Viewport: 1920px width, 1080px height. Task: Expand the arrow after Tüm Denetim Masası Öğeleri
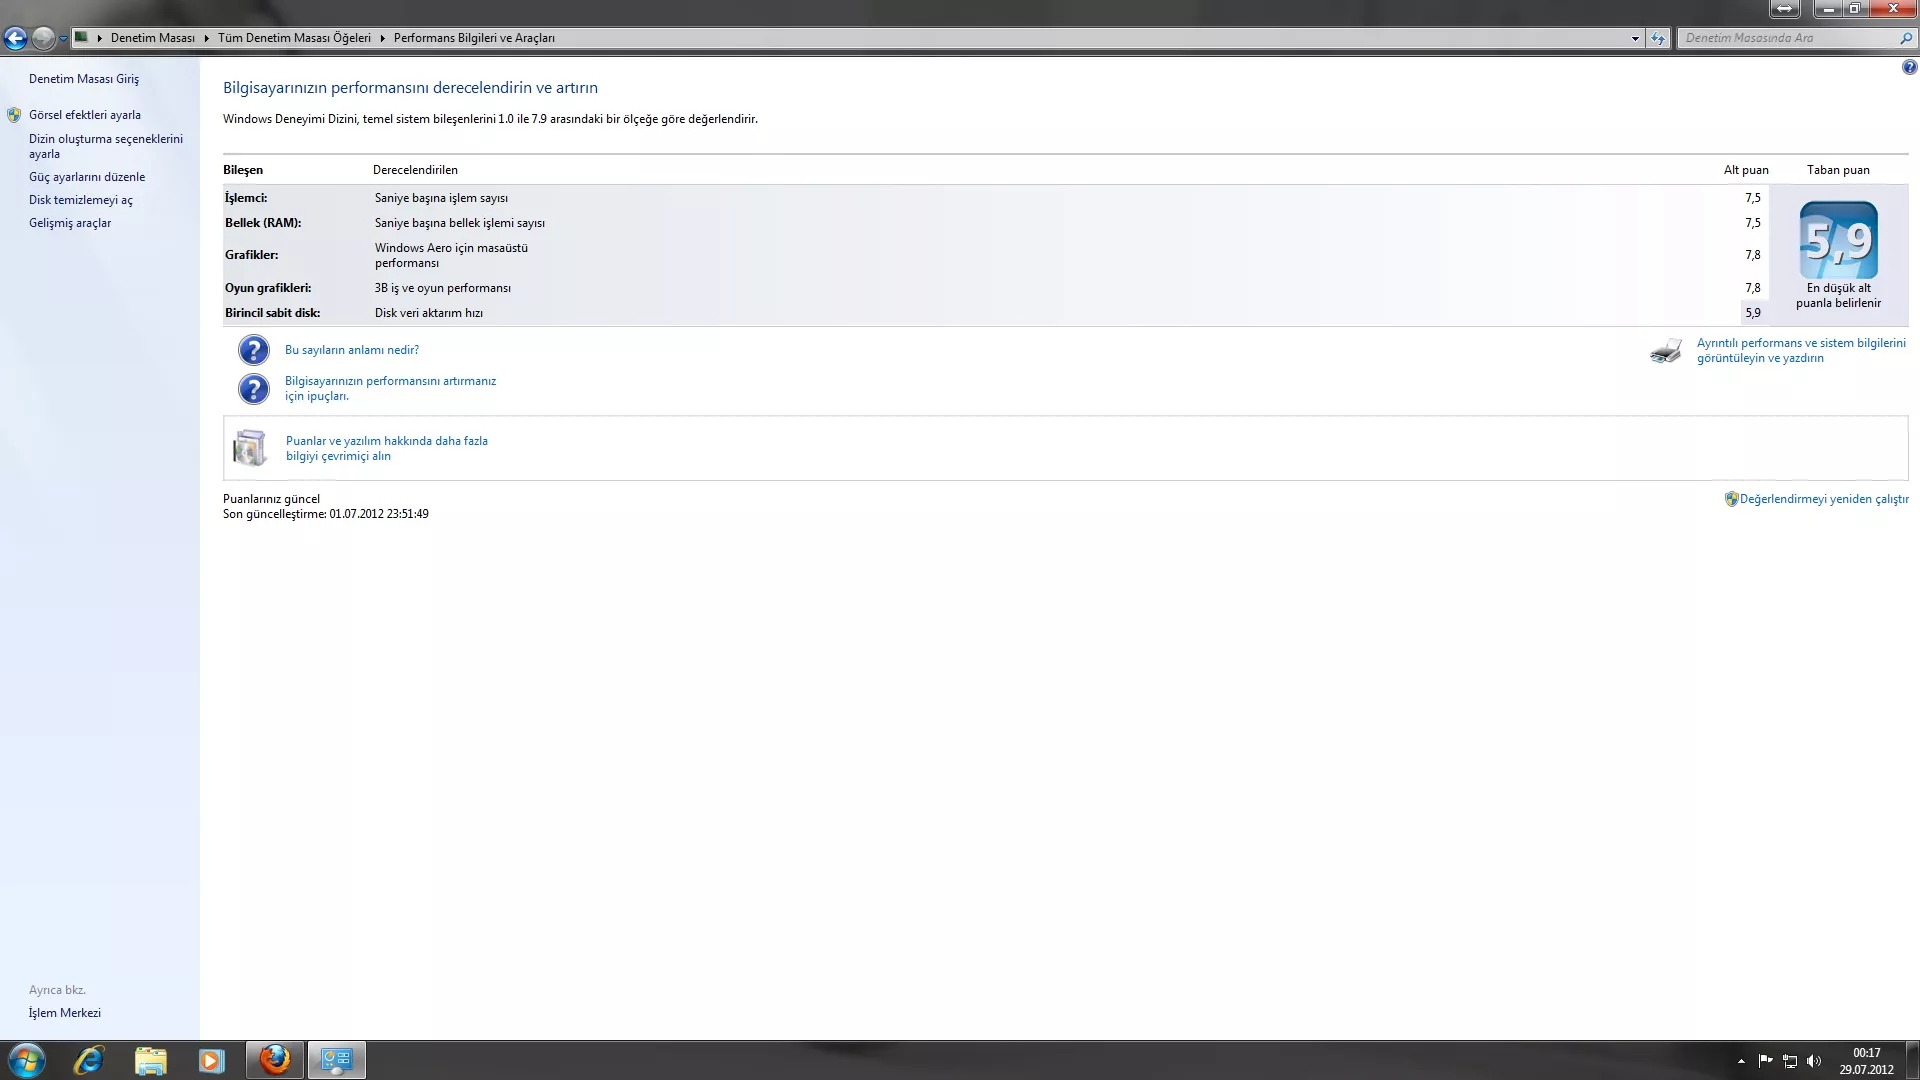click(x=382, y=38)
